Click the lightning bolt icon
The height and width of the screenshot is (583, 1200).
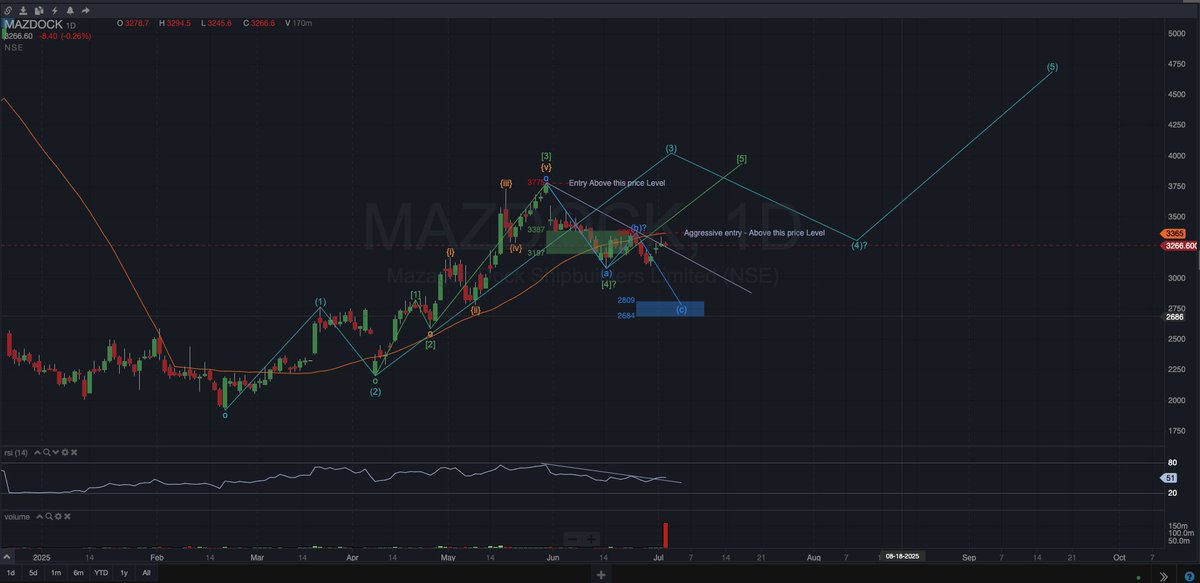point(54,10)
